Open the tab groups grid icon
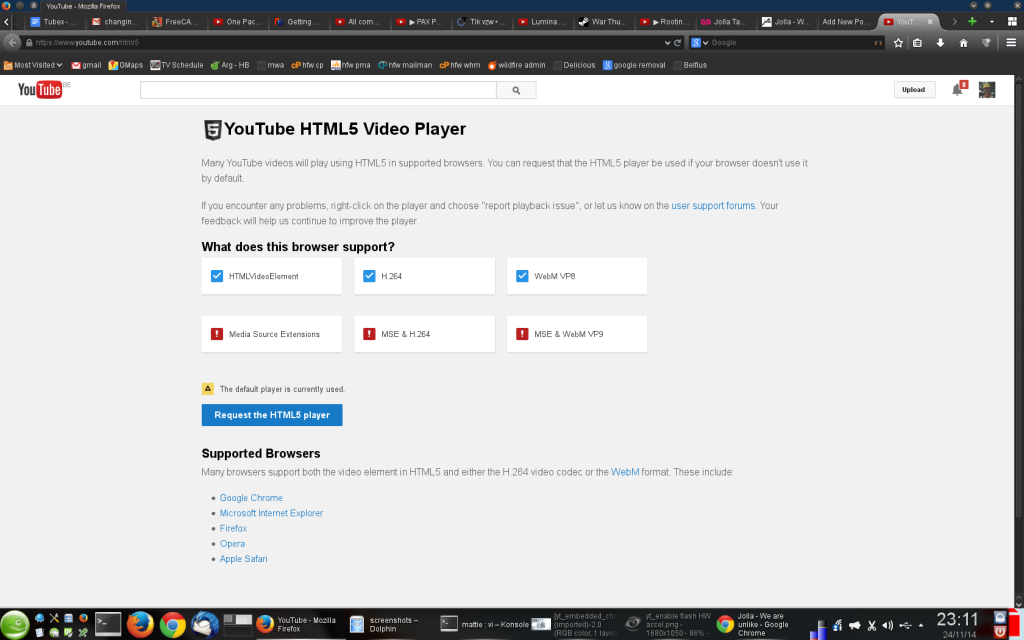The width and height of the screenshot is (1024, 640). coord(1012,22)
